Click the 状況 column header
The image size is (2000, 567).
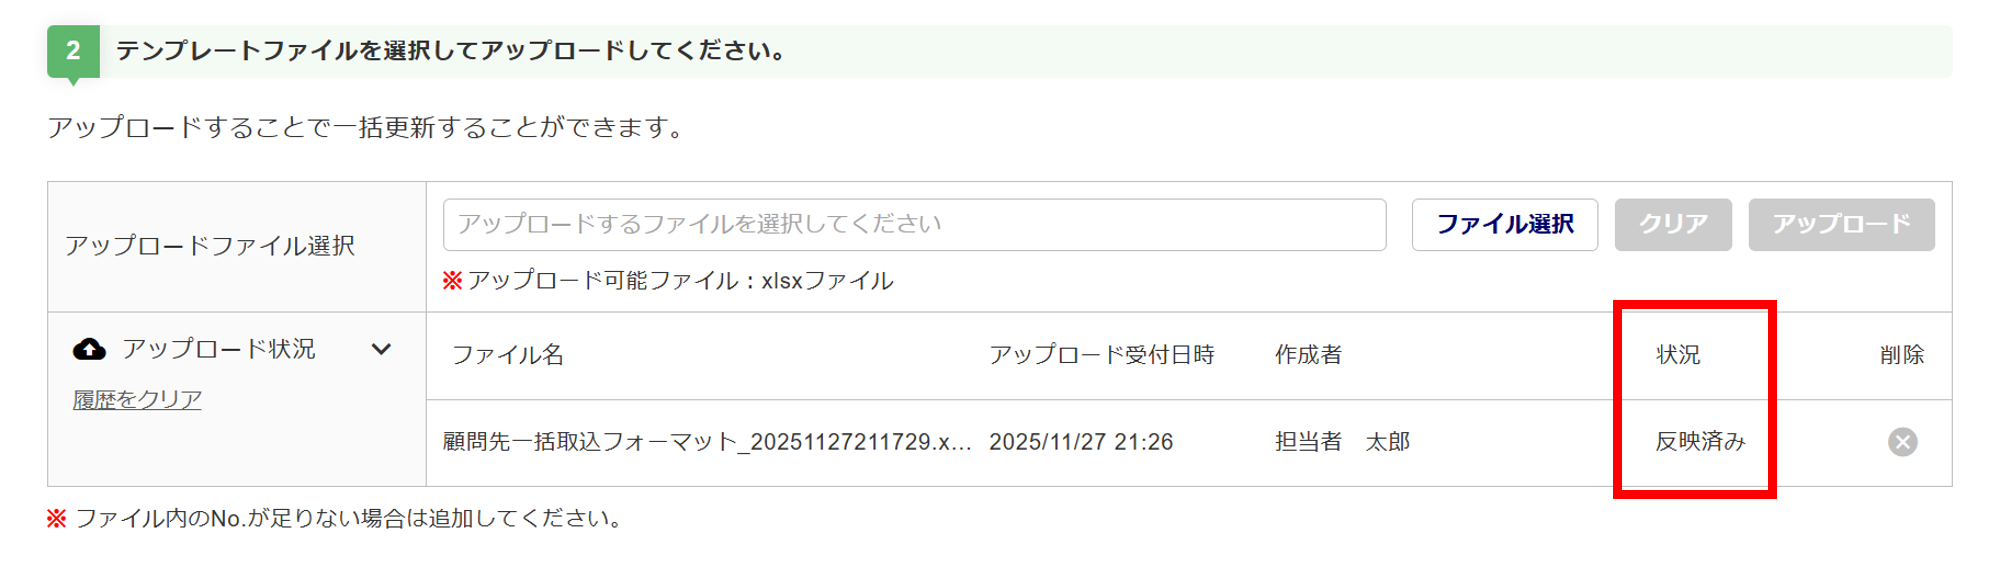click(x=1678, y=355)
